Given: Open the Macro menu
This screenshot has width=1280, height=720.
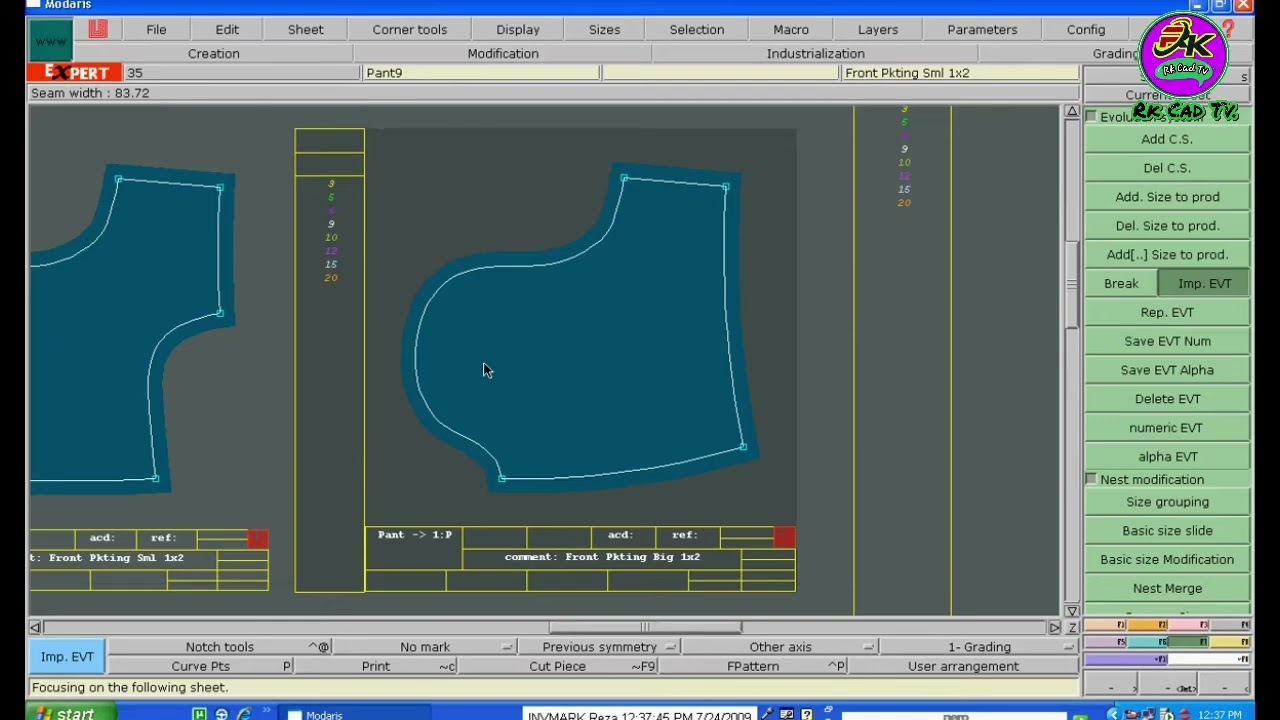Looking at the screenshot, I should 791,30.
